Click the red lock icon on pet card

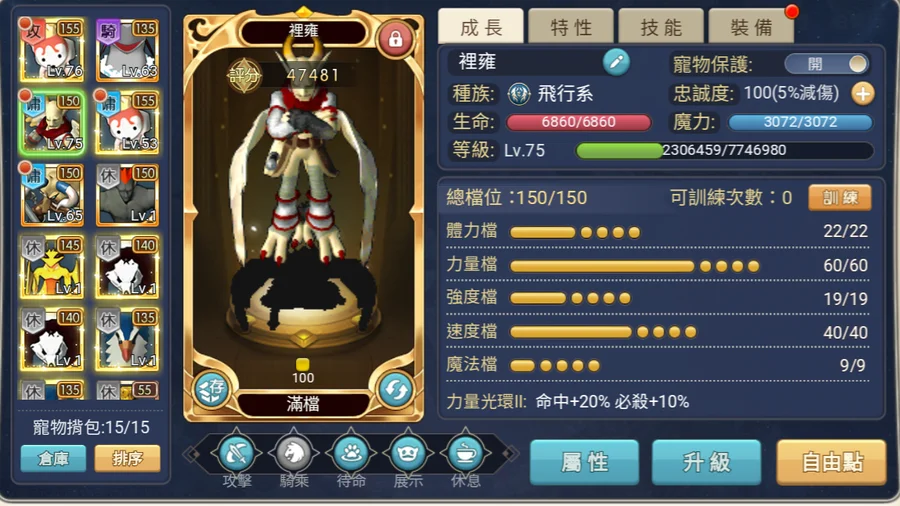[395, 39]
